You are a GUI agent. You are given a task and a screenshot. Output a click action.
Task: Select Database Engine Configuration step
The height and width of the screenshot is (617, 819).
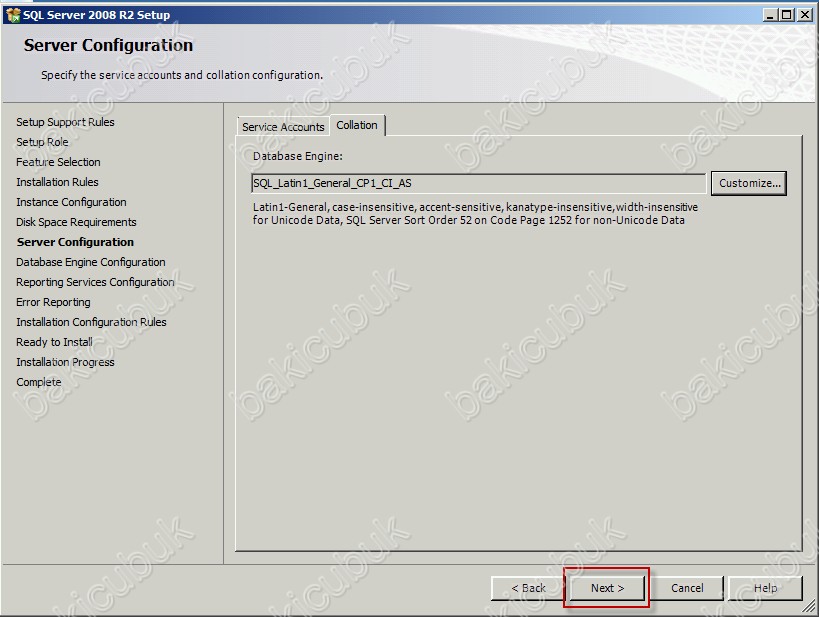pyautogui.click(x=91, y=262)
